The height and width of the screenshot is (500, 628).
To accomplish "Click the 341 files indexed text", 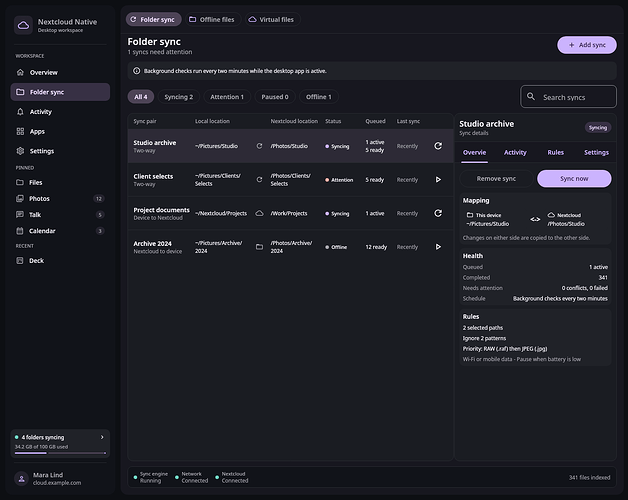I will point(590,477).
